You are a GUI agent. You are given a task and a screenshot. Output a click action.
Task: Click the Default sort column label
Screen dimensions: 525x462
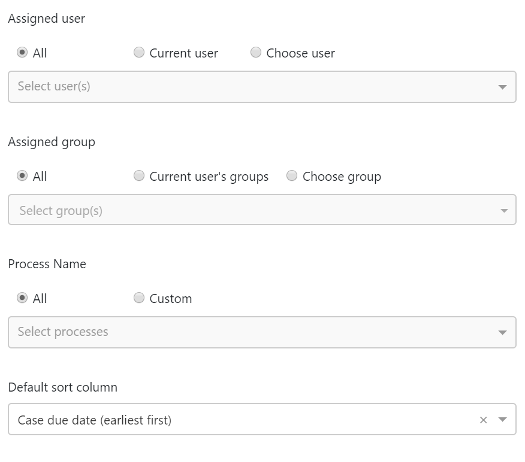[63, 387]
